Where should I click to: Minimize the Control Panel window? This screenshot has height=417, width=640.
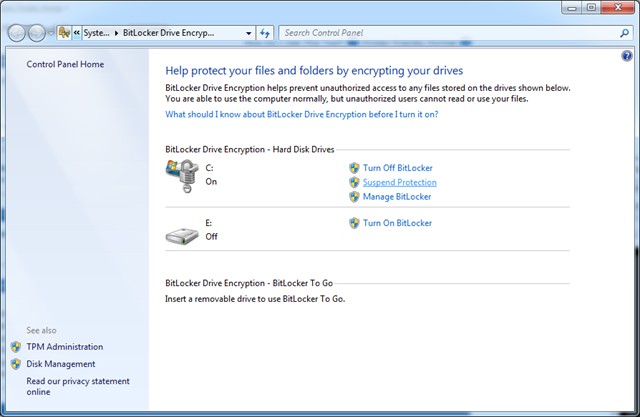click(x=571, y=7)
